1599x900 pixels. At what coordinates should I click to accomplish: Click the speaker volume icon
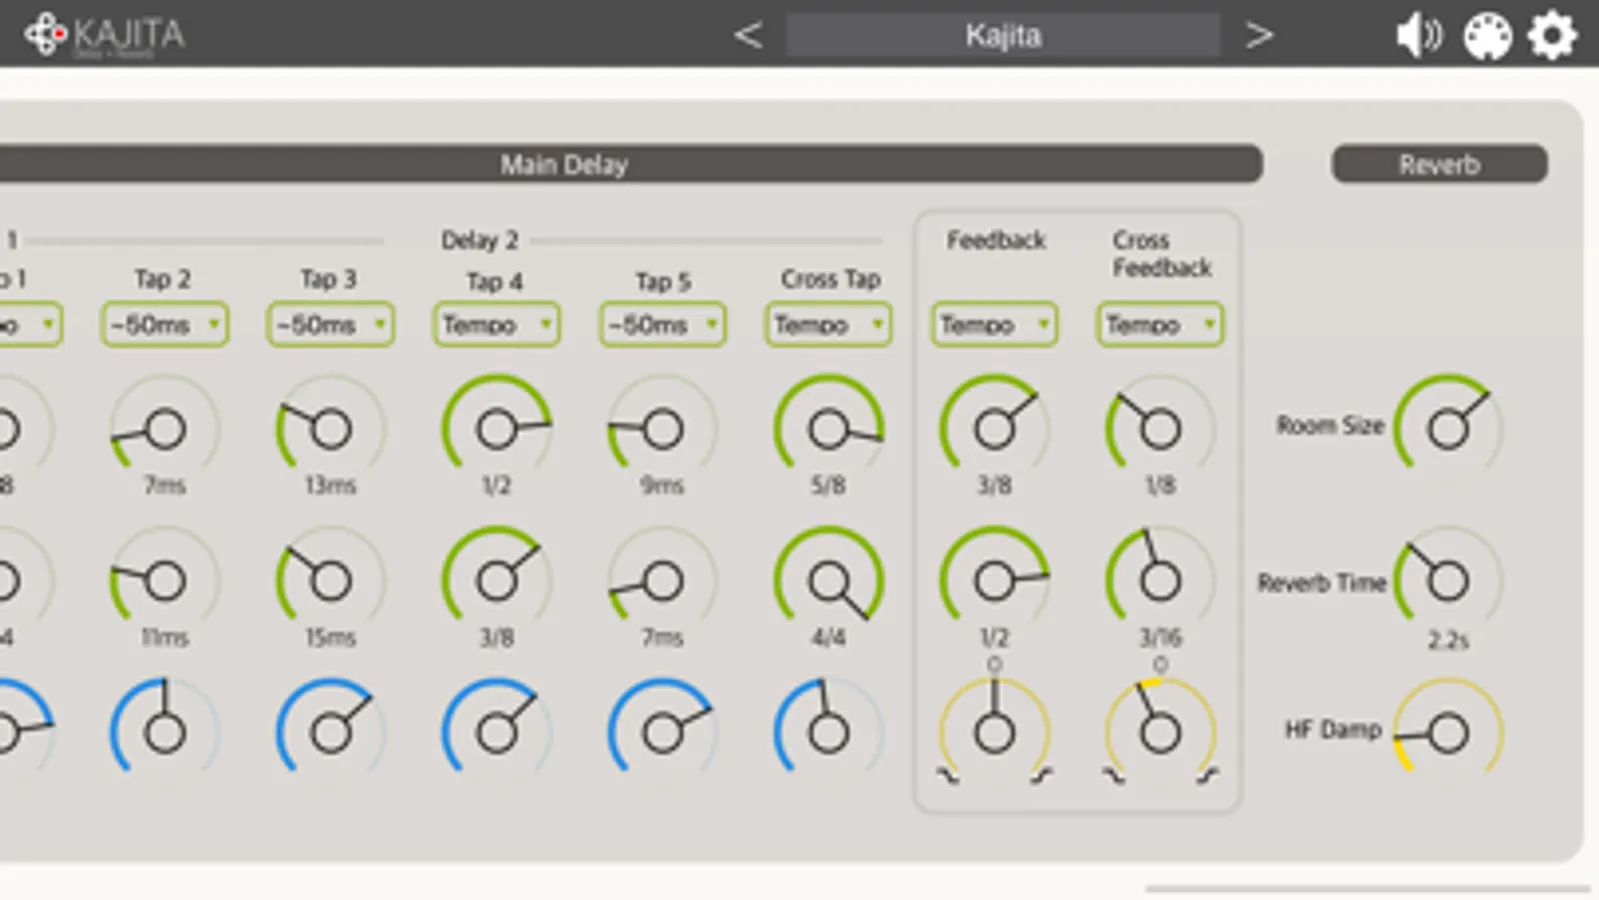(x=1418, y=36)
